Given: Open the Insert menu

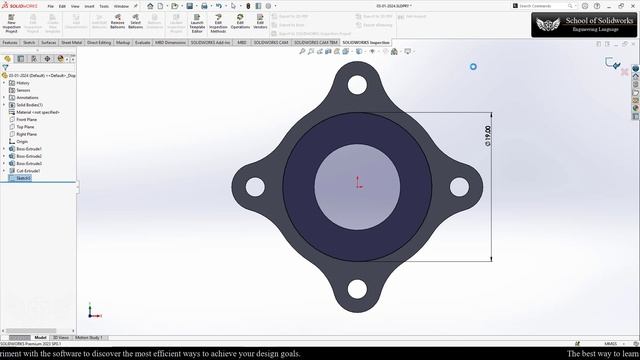Looking at the screenshot, I should (89, 7).
